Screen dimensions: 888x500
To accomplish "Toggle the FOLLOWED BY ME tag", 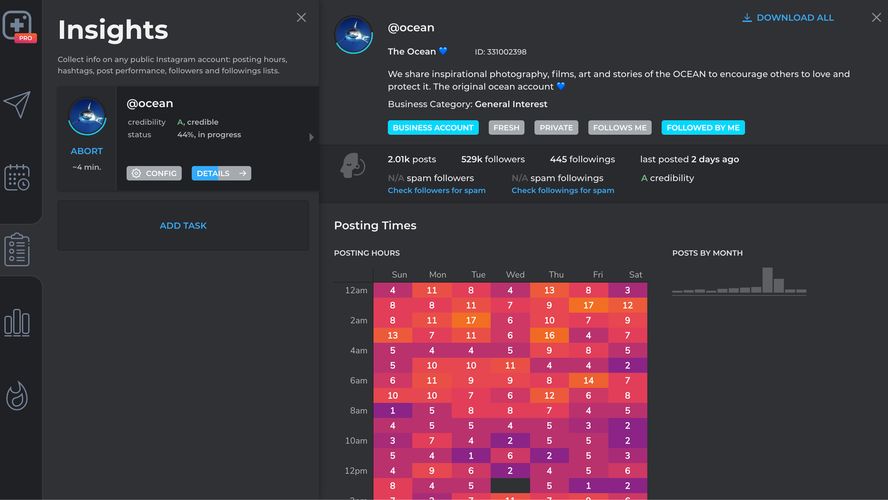I will point(702,128).
